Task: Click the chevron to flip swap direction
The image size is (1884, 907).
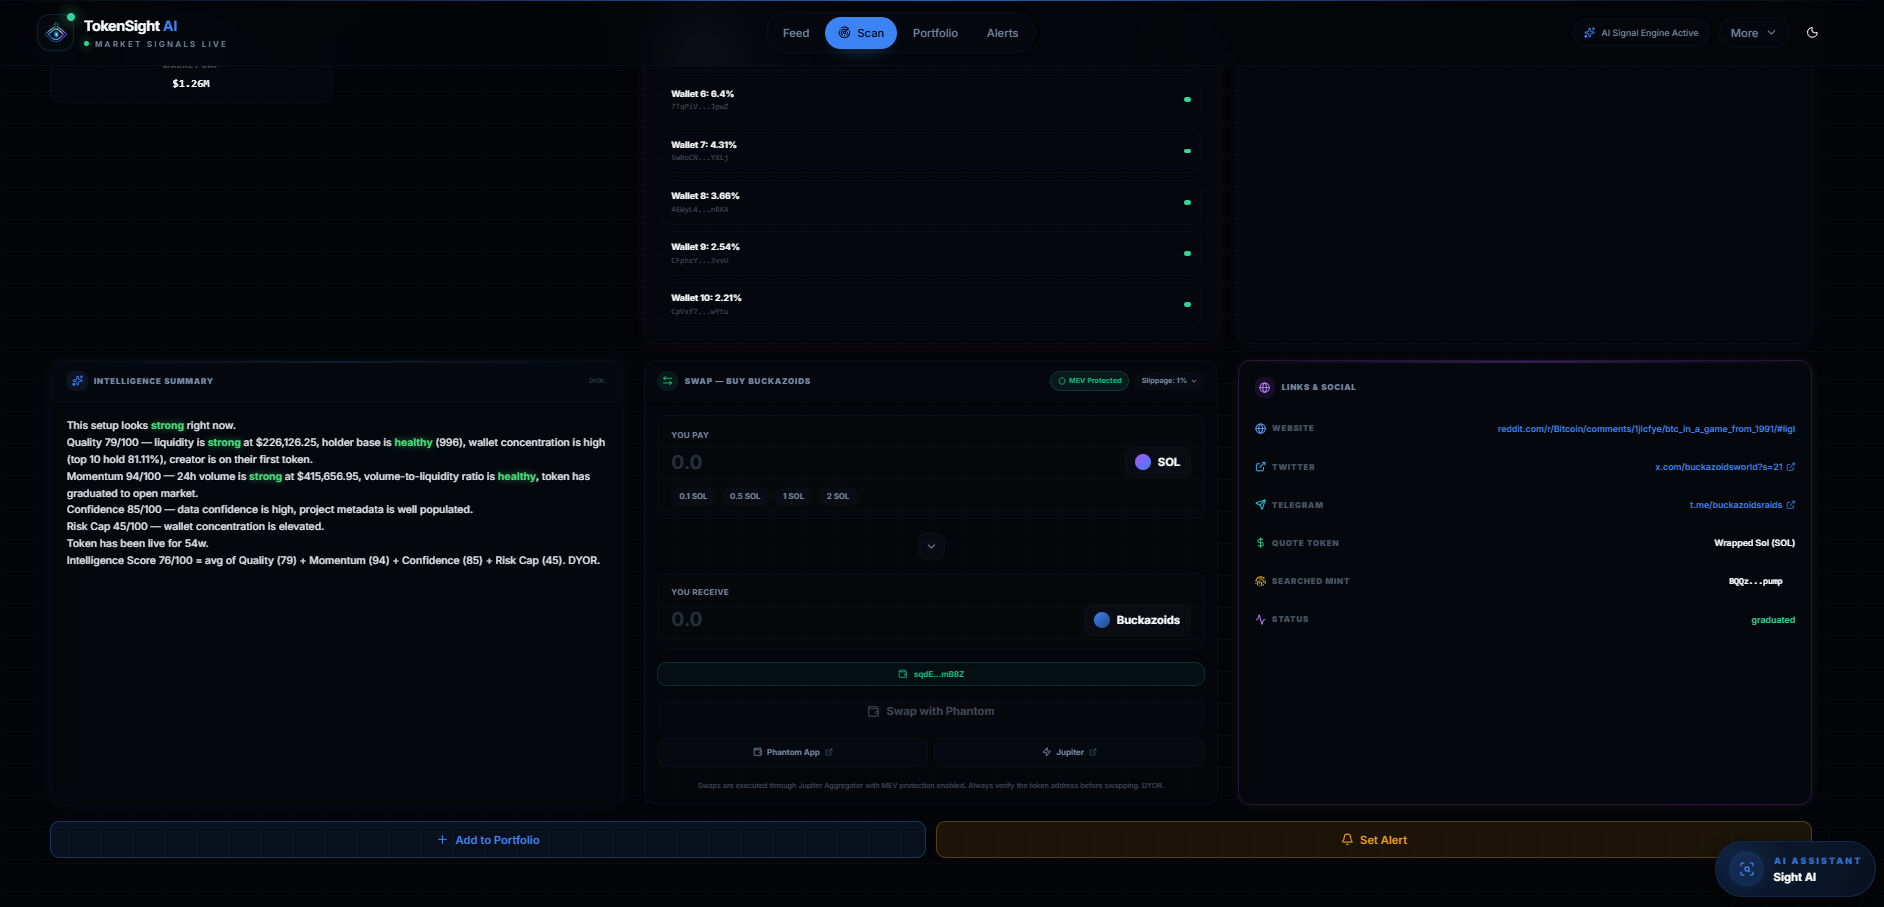Action: click(x=930, y=546)
